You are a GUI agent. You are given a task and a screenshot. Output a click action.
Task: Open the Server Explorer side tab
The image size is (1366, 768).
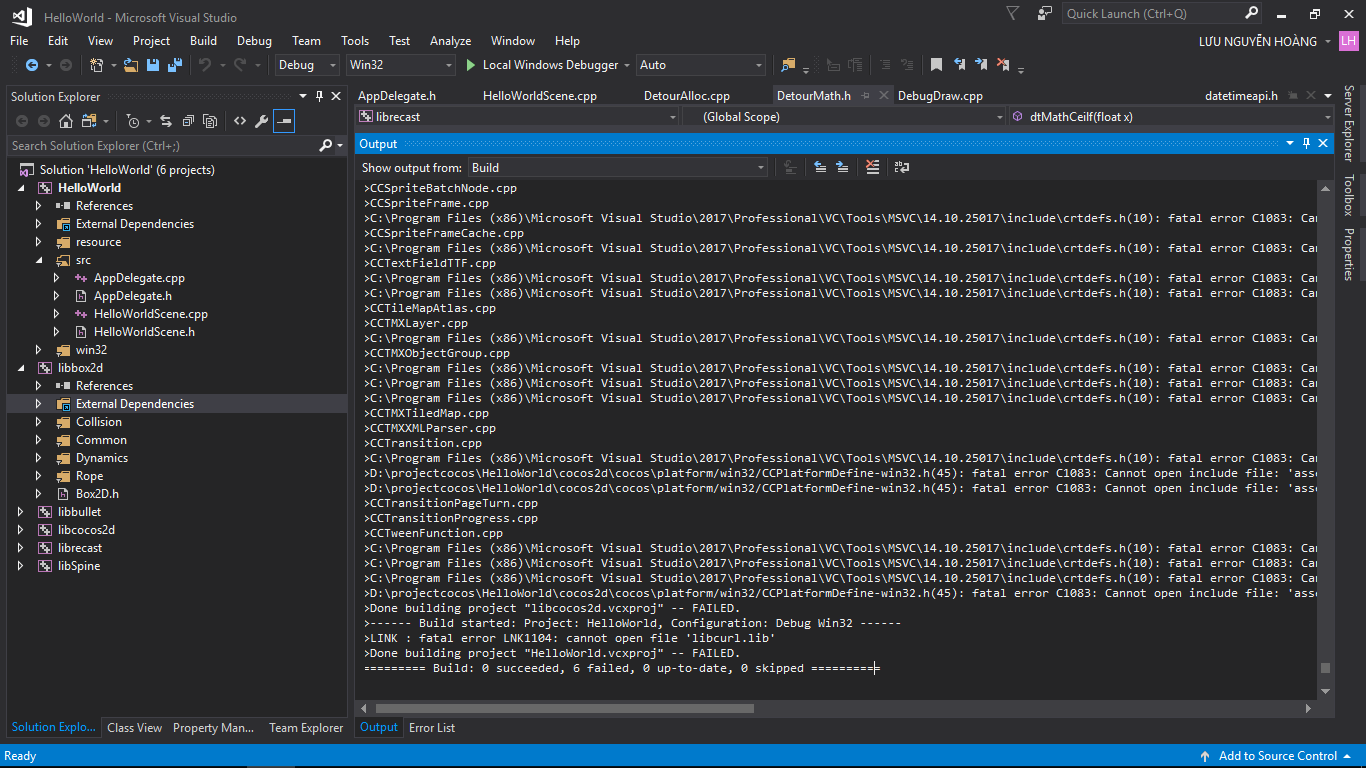click(1349, 123)
